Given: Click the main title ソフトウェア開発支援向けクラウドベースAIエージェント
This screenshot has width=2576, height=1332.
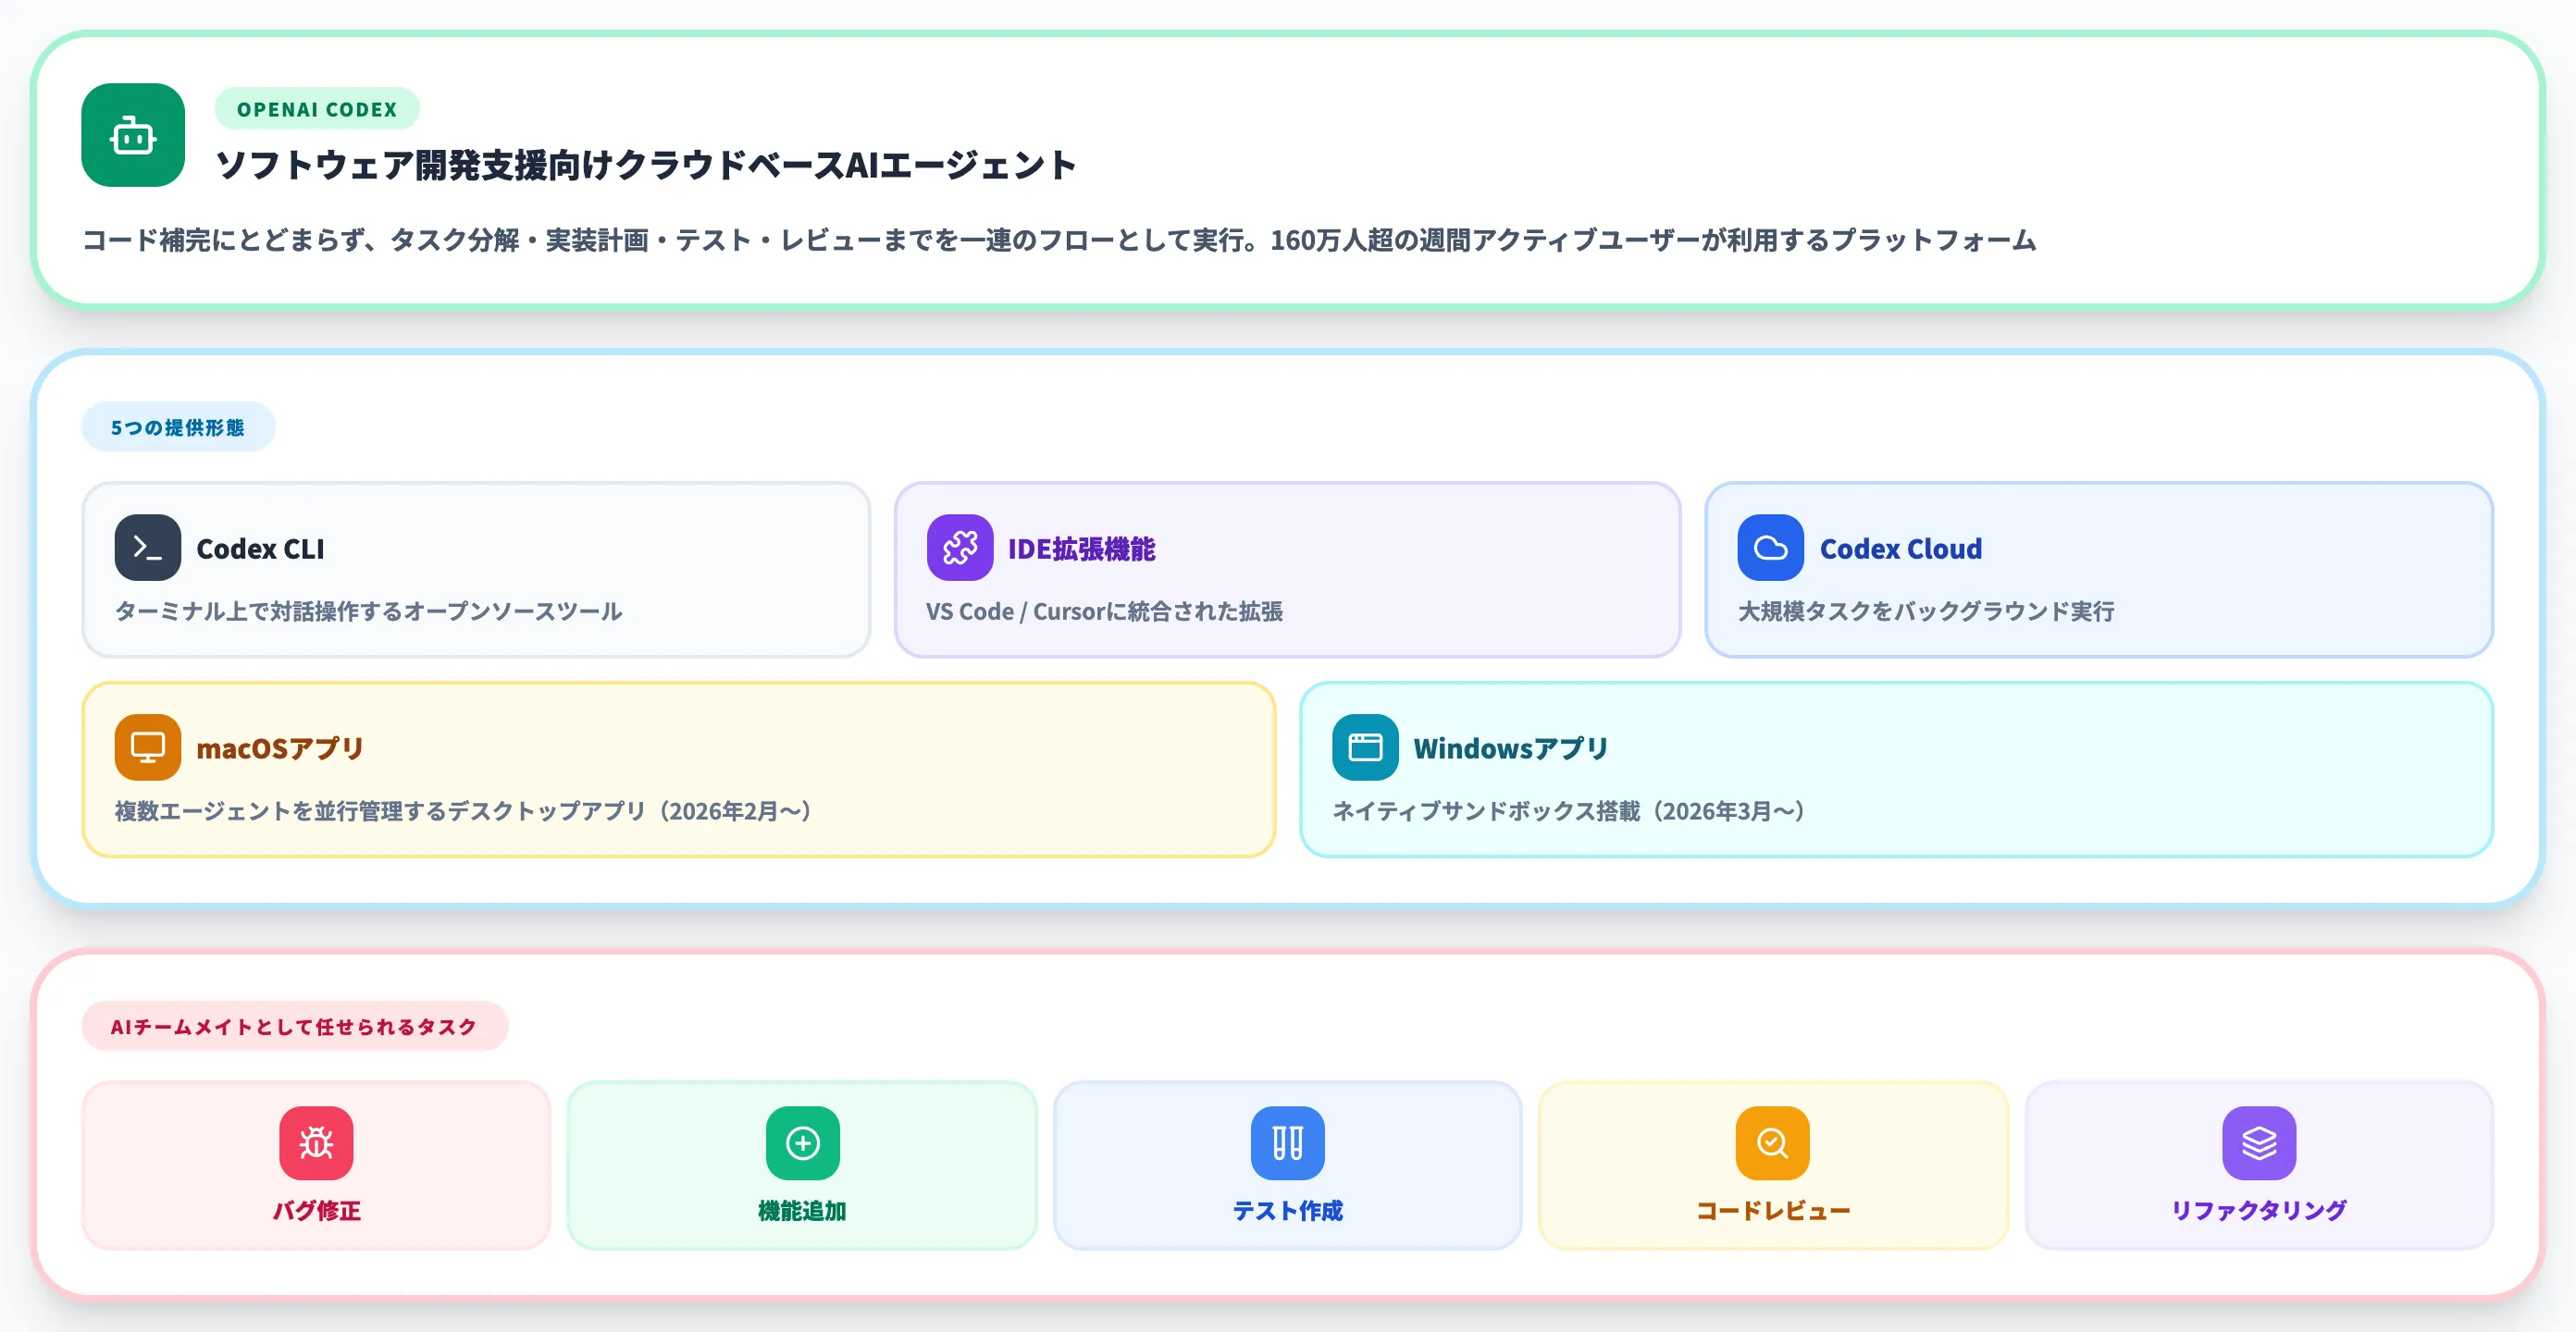Looking at the screenshot, I should click(x=648, y=164).
